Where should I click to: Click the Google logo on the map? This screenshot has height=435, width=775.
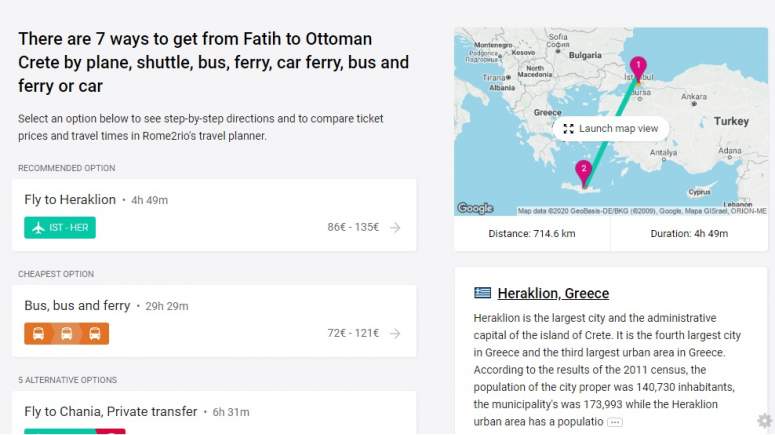(x=475, y=208)
